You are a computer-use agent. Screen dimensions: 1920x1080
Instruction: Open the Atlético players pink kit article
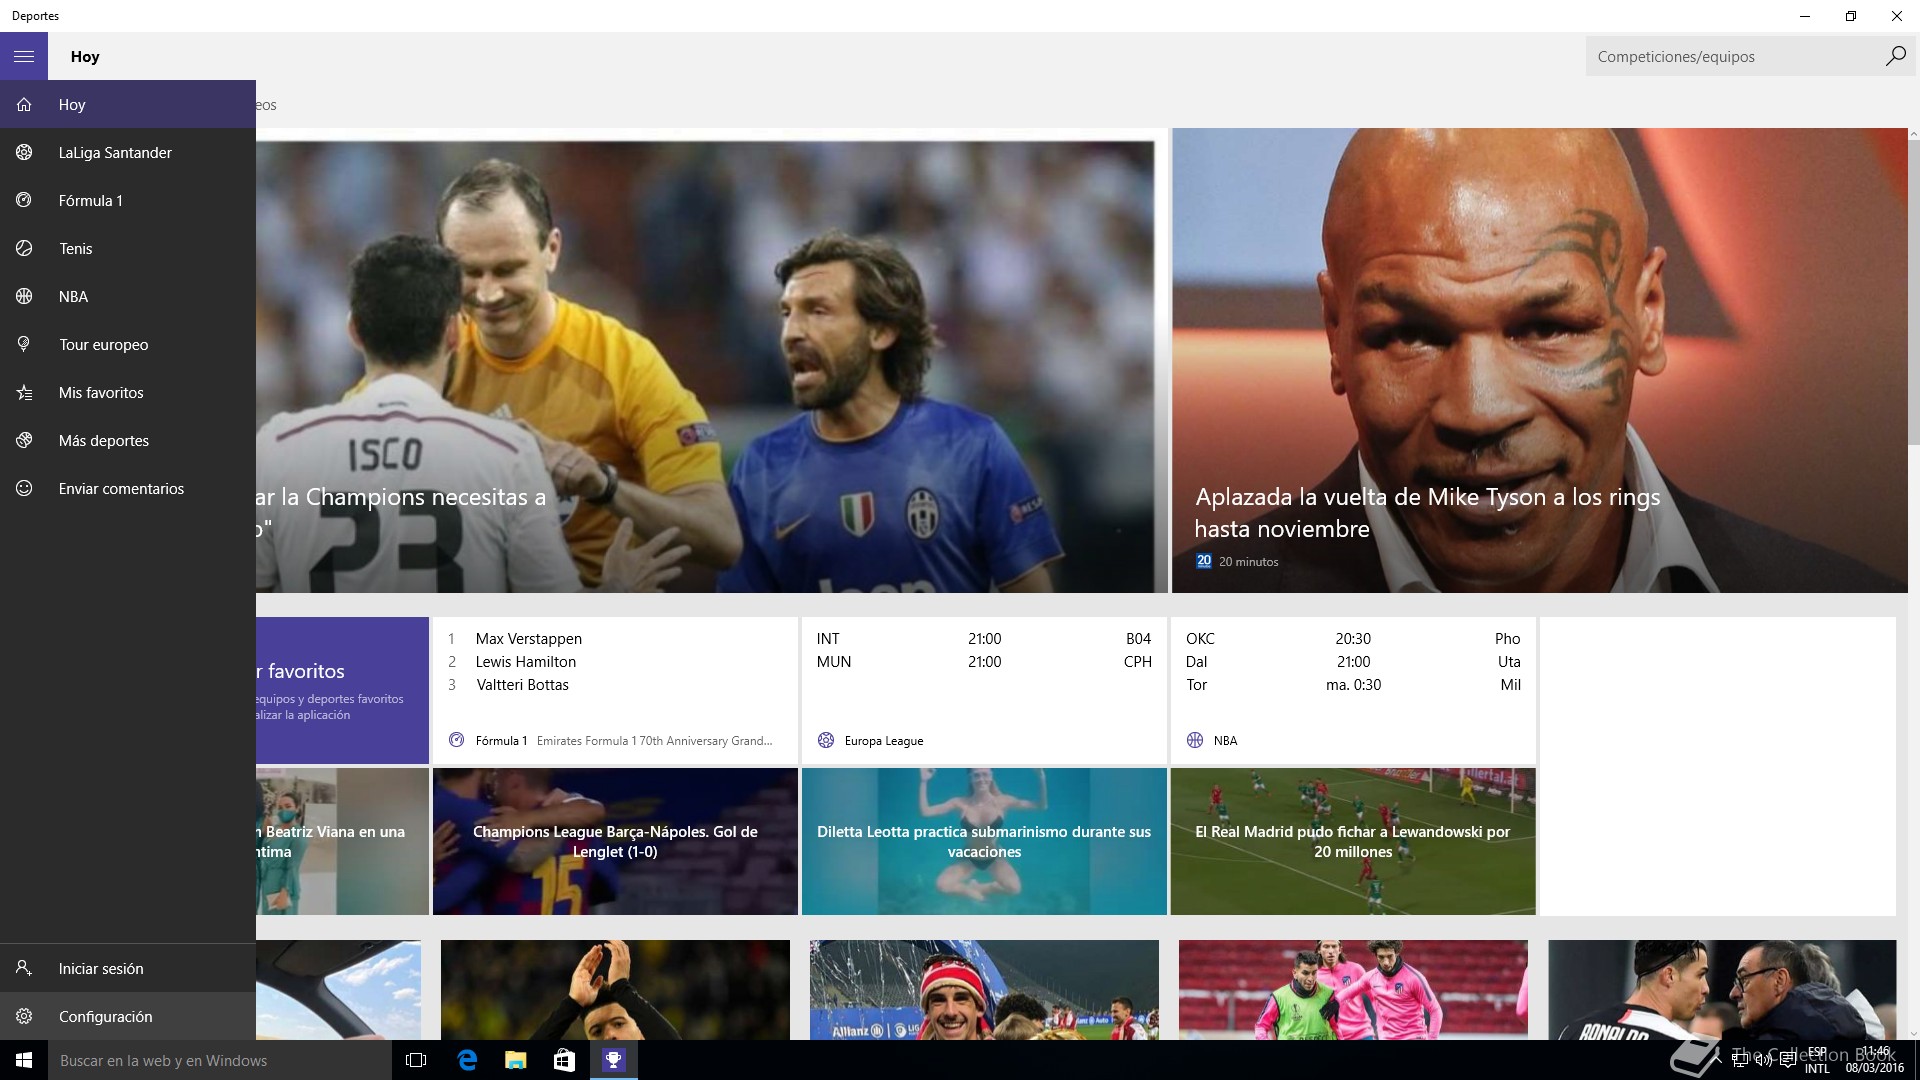point(1353,990)
